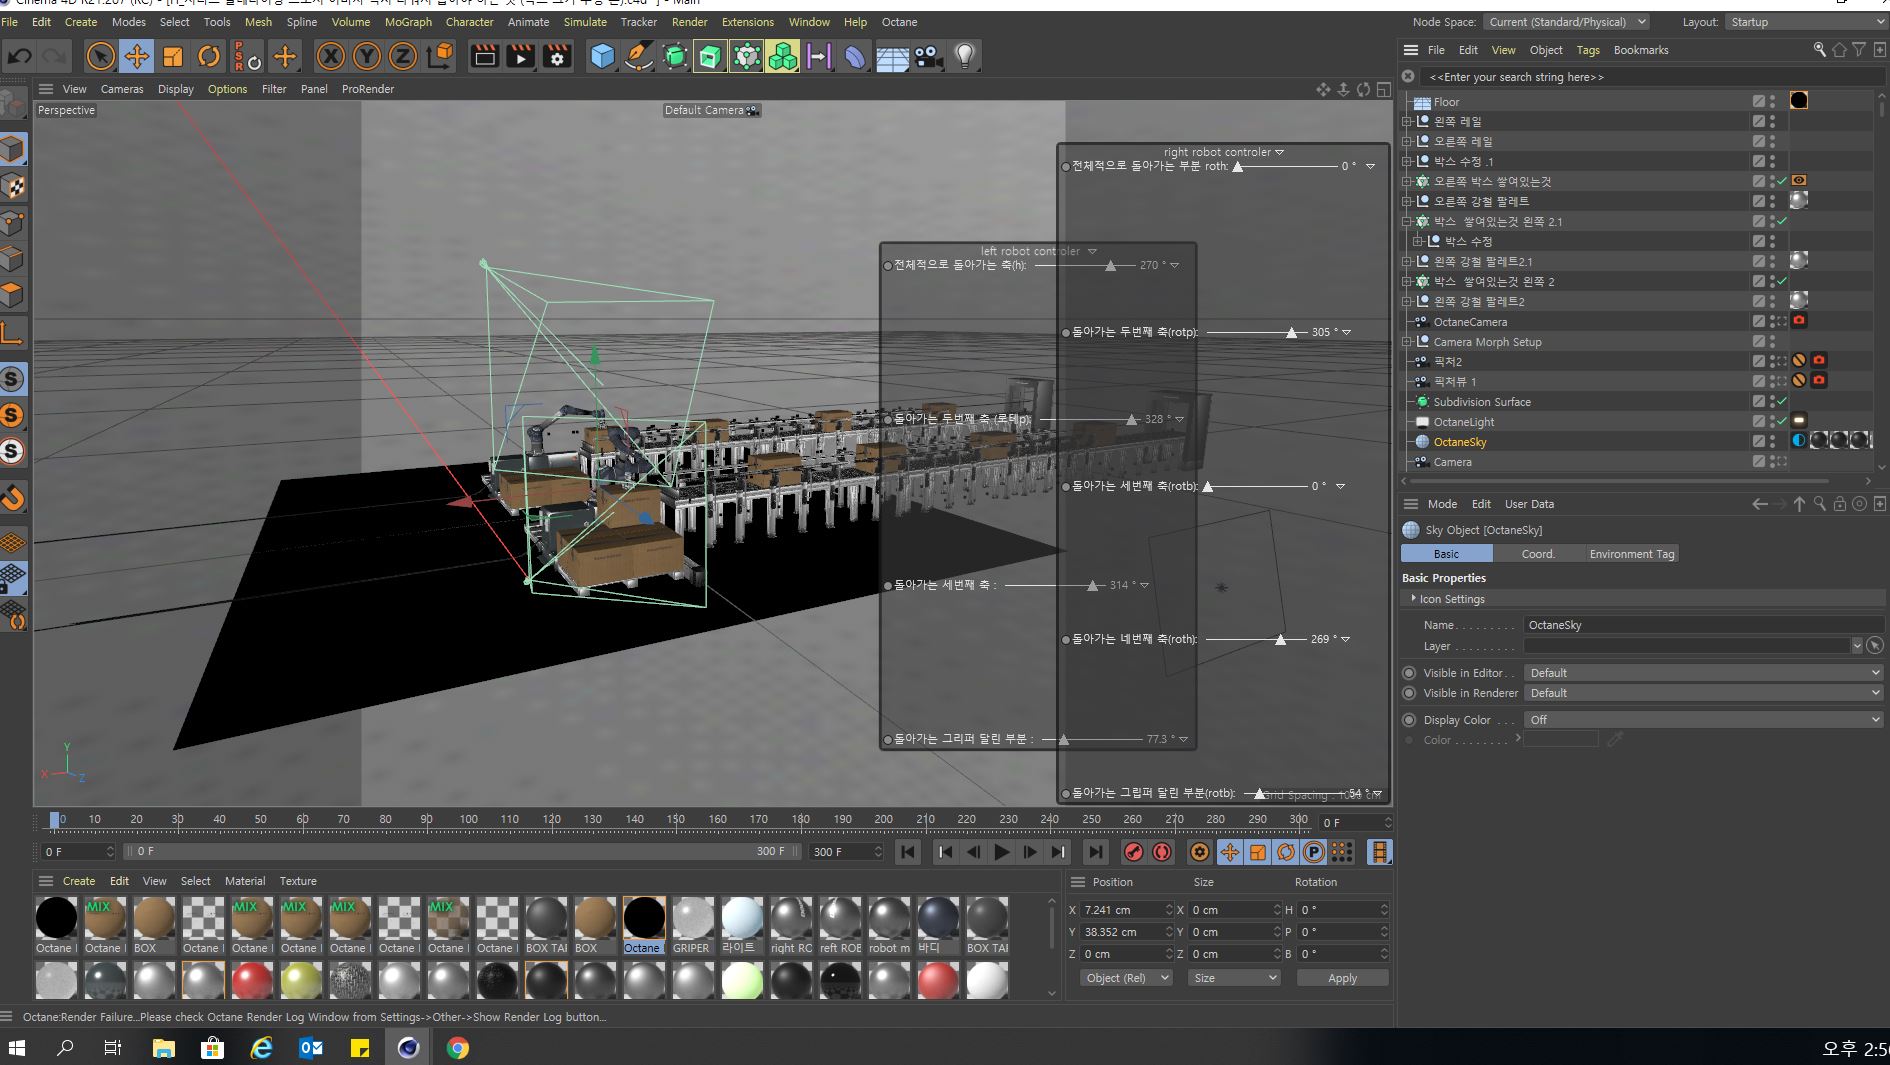
Task: Click frame 100 on timeline ruler
Action: (468, 820)
